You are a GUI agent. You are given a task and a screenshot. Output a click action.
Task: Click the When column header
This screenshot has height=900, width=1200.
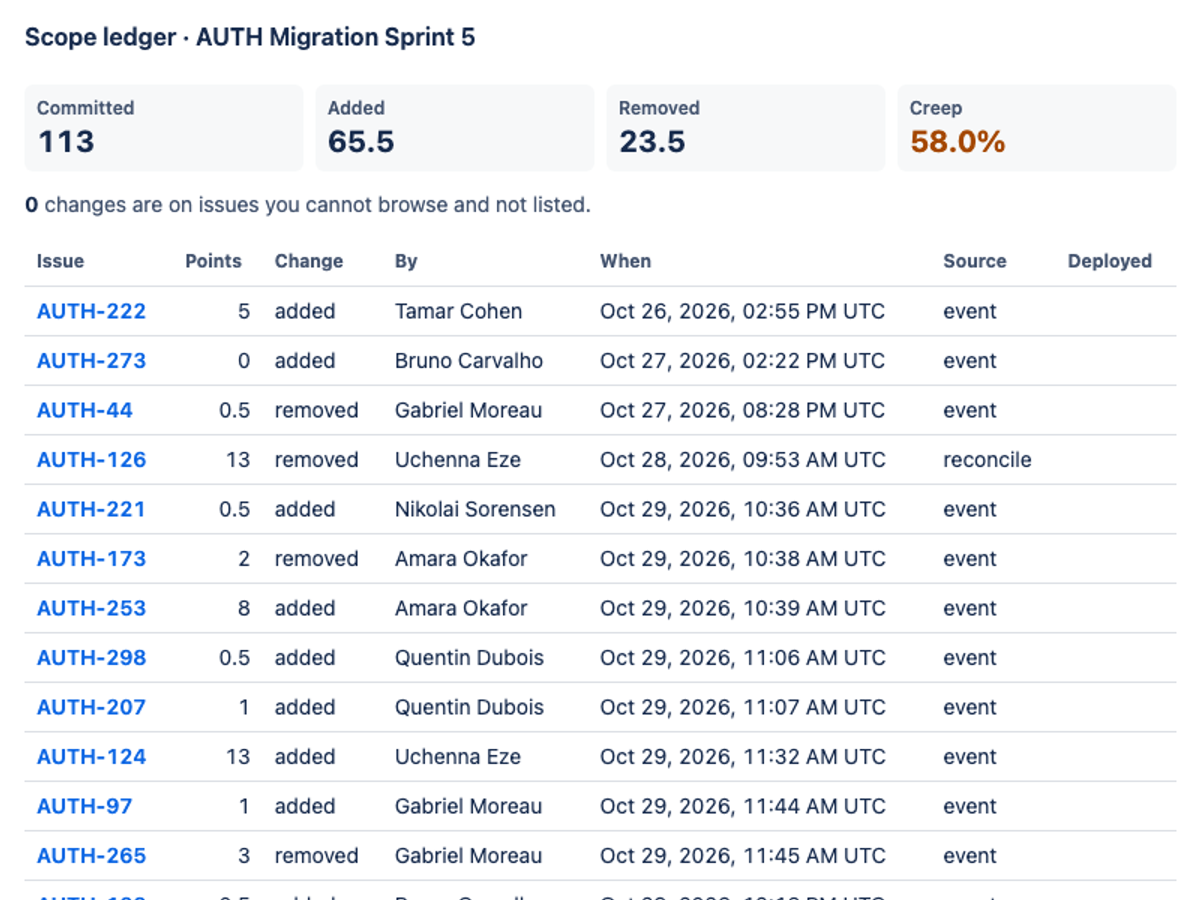point(625,261)
